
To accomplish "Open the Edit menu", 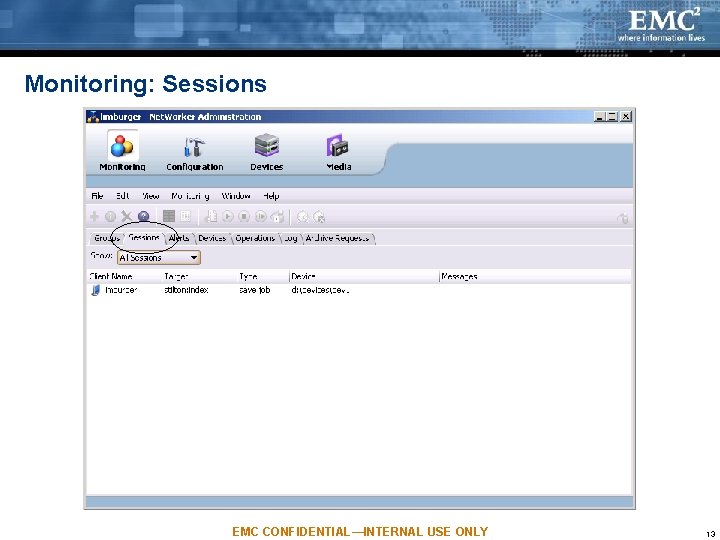I will [123, 196].
